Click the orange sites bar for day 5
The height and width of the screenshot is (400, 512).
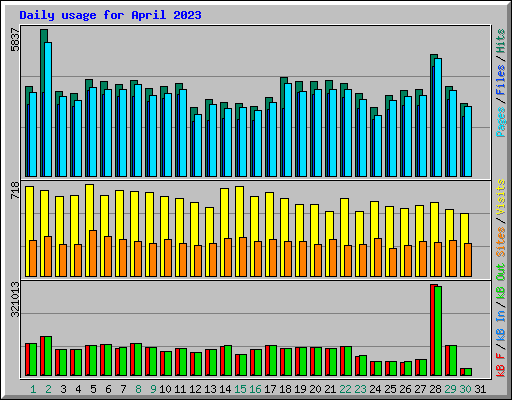93,253
